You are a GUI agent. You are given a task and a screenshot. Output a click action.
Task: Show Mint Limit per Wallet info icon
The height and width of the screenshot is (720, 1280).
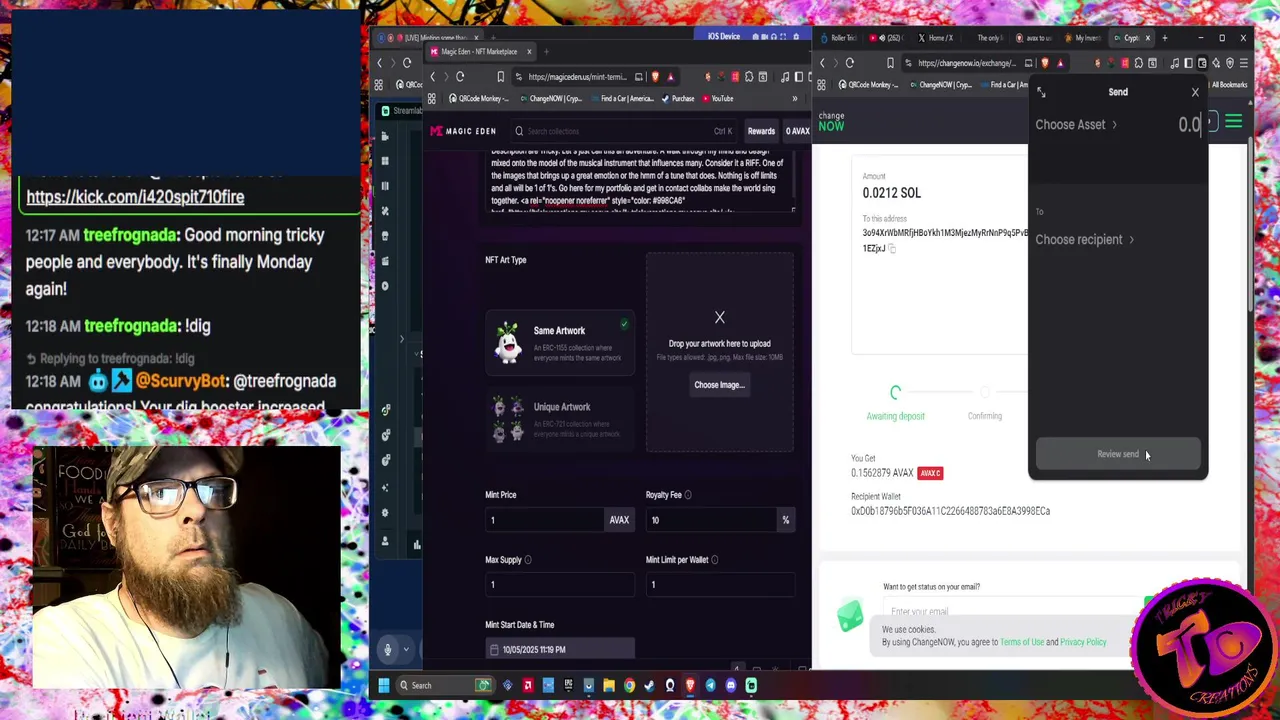714,560
